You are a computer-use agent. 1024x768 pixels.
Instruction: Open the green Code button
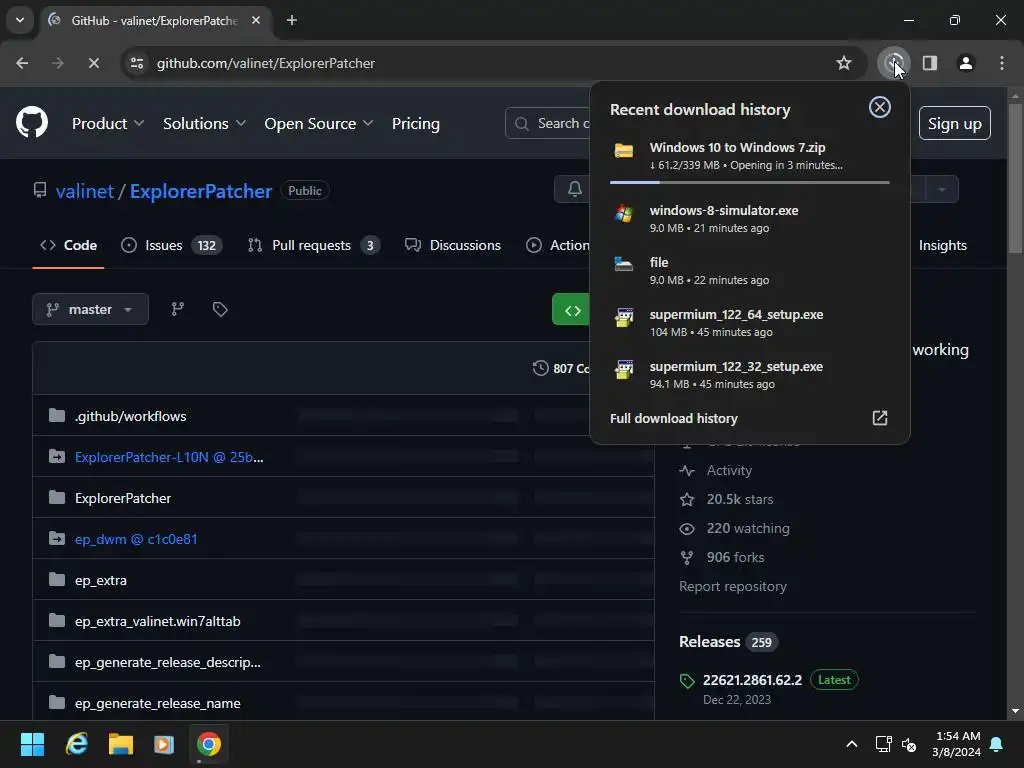pos(571,310)
